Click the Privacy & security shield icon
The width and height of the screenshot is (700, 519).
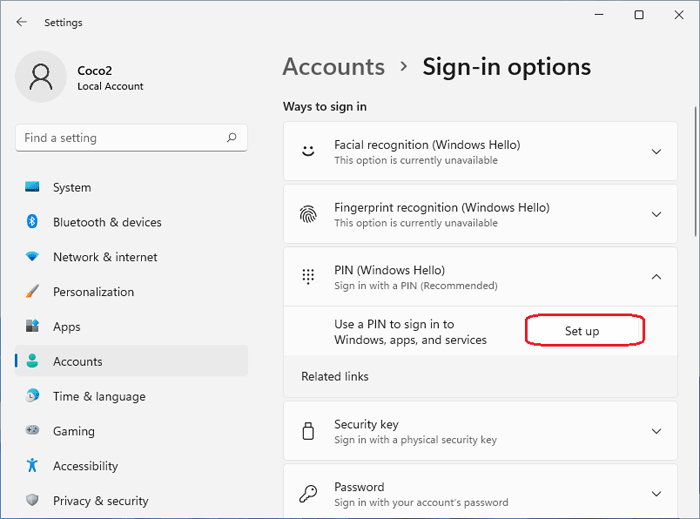tap(32, 500)
